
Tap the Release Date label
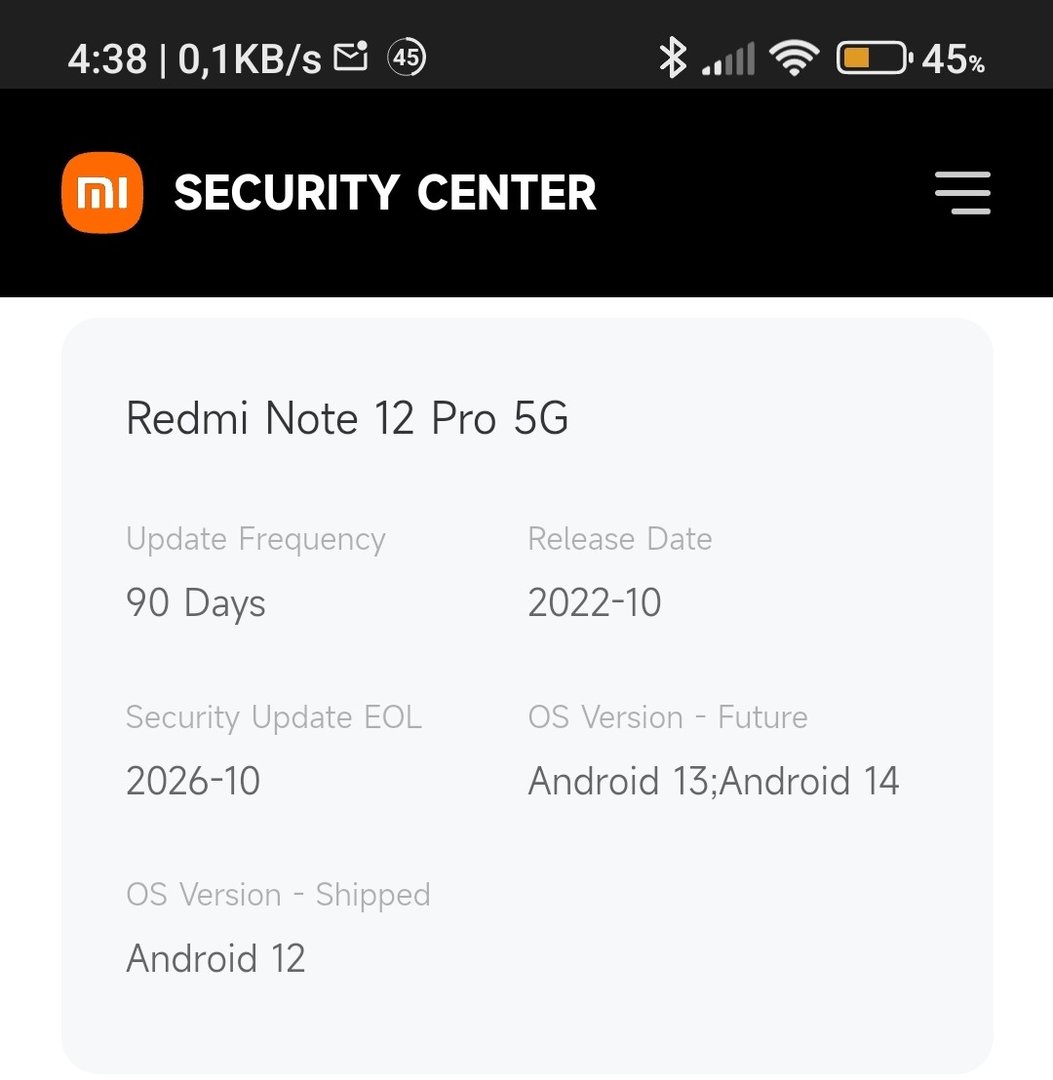click(x=620, y=539)
